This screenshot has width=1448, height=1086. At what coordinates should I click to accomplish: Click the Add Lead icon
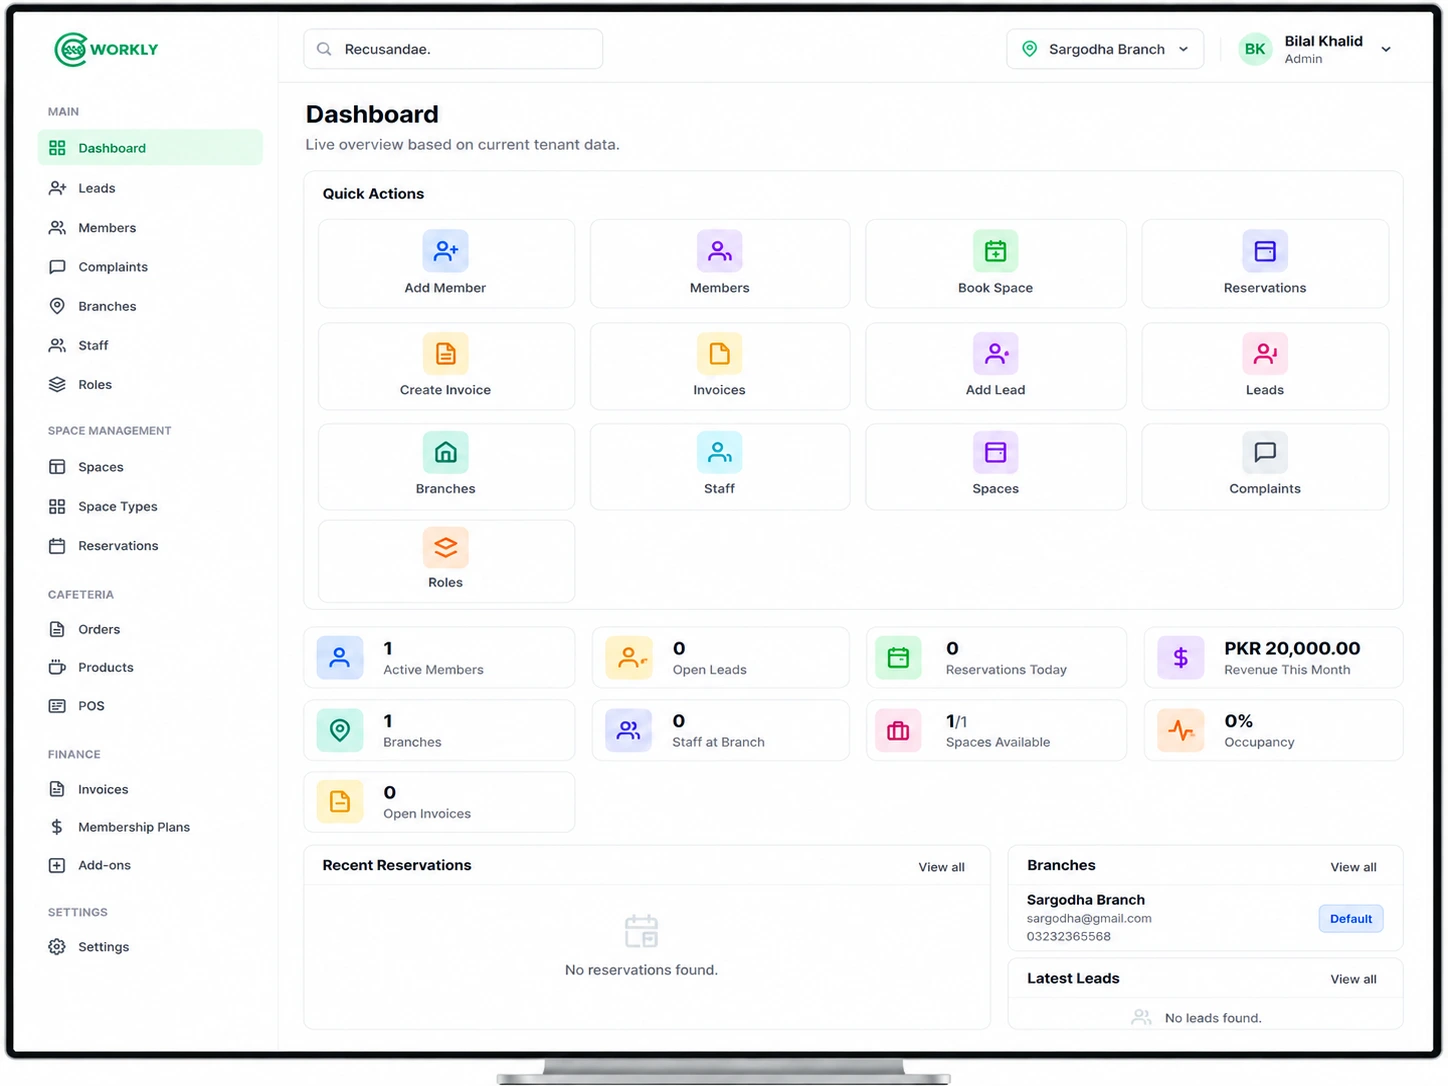point(995,353)
